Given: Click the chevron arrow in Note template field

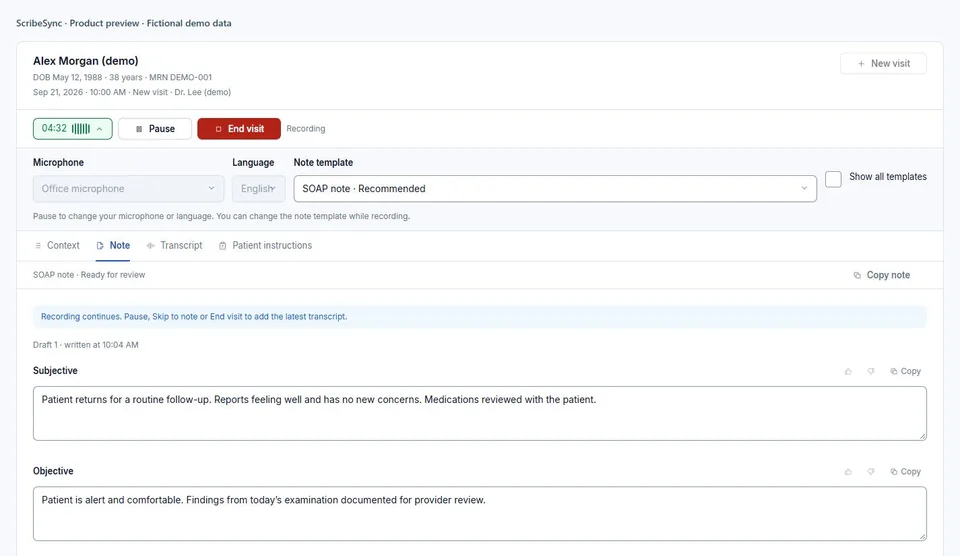Looking at the screenshot, I should pos(804,189).
